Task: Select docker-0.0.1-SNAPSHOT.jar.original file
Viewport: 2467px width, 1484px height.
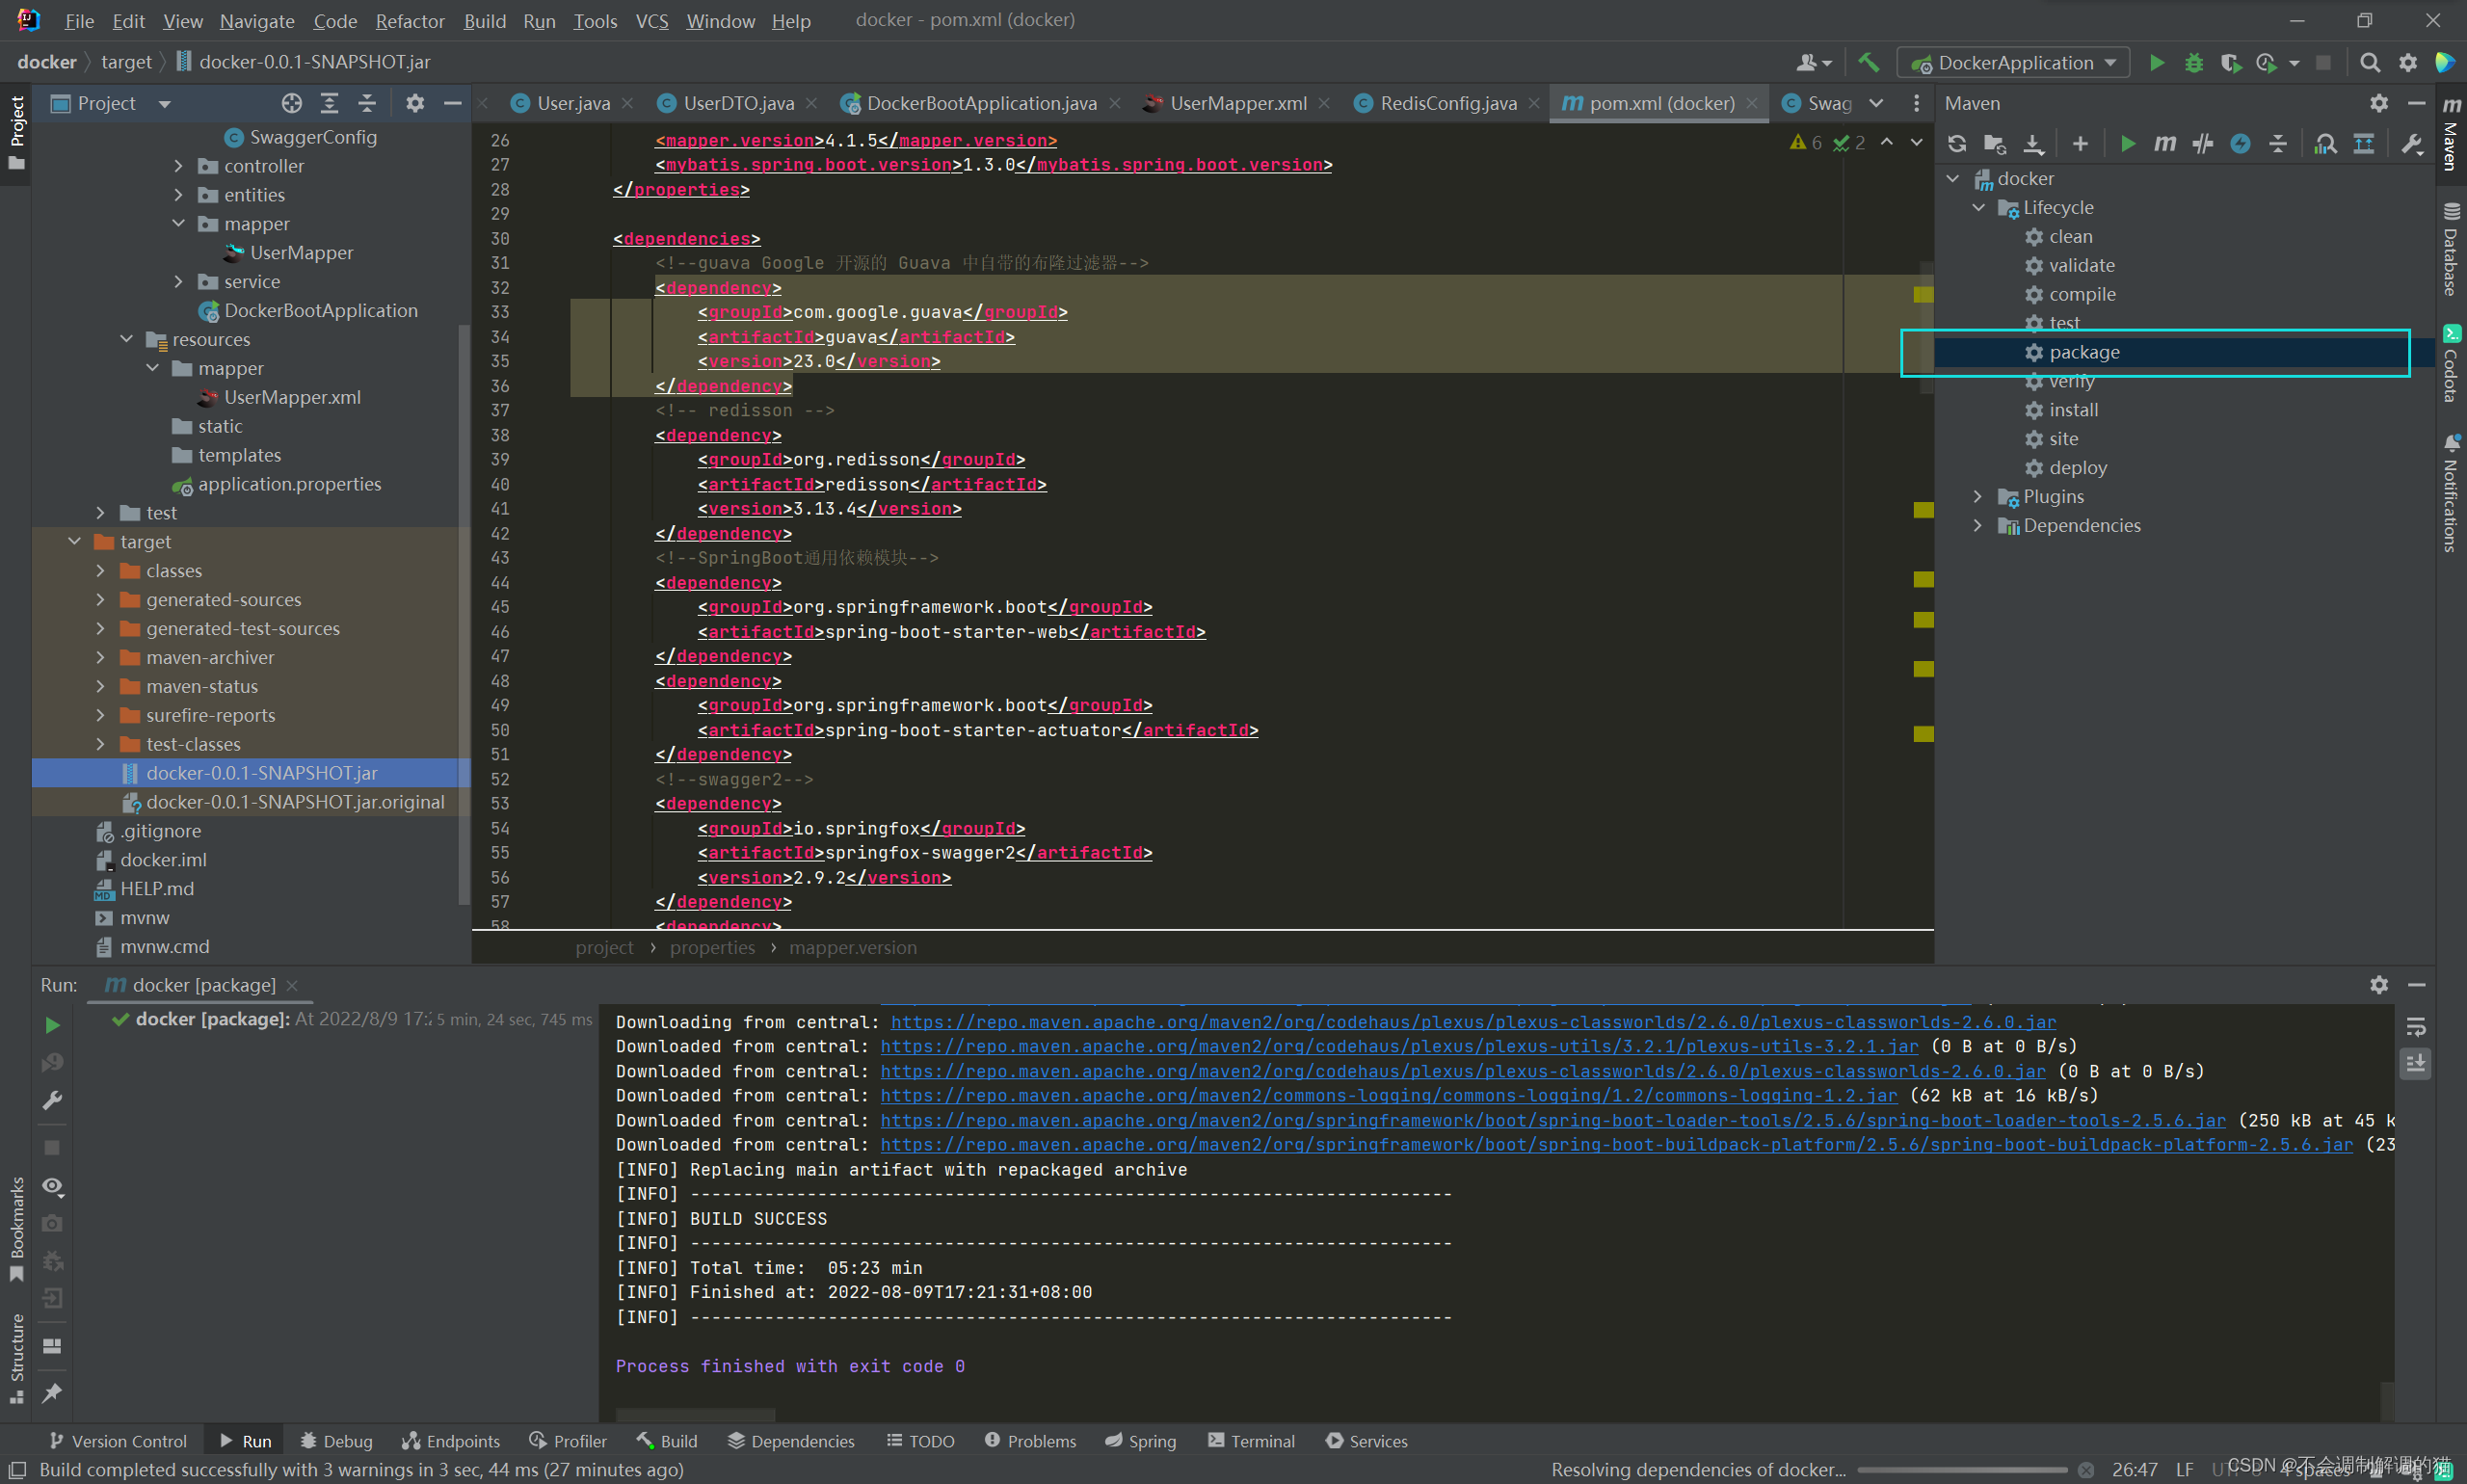Action: click(x=294, y=802)
